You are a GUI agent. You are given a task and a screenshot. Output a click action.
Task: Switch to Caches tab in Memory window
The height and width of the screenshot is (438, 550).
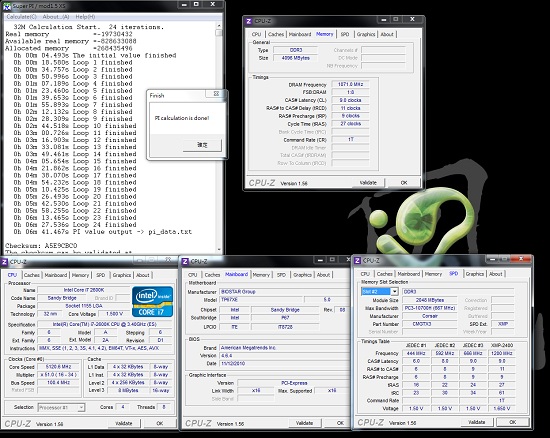[276, 34]
